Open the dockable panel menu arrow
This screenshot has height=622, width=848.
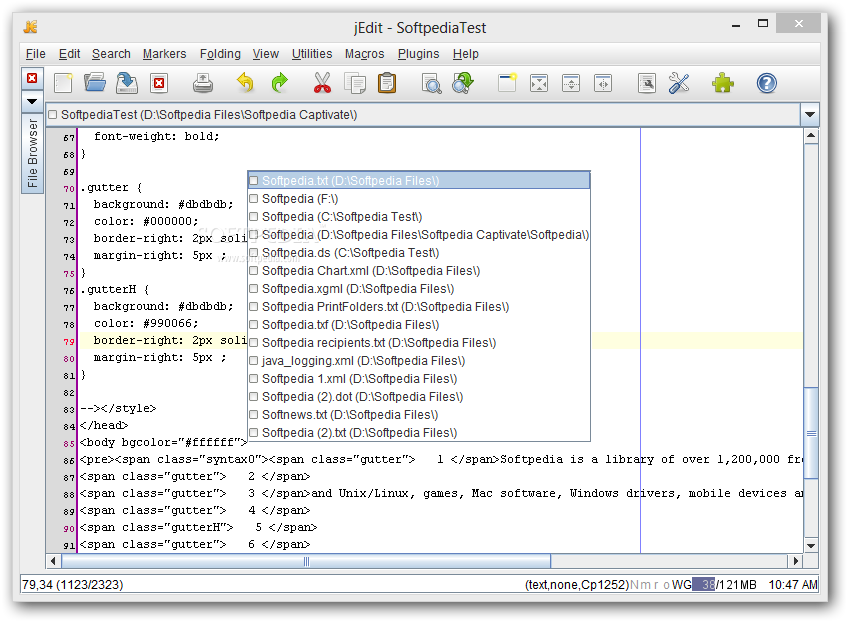coord(32,101)
